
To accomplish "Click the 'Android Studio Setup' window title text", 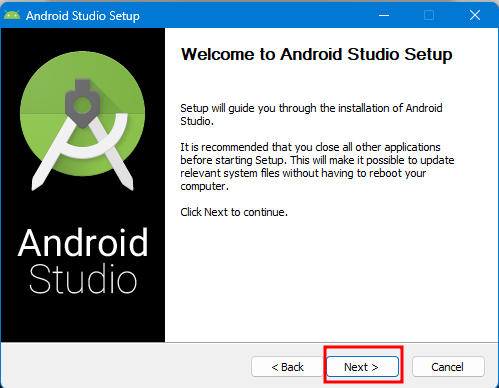I will pos(83,16).
